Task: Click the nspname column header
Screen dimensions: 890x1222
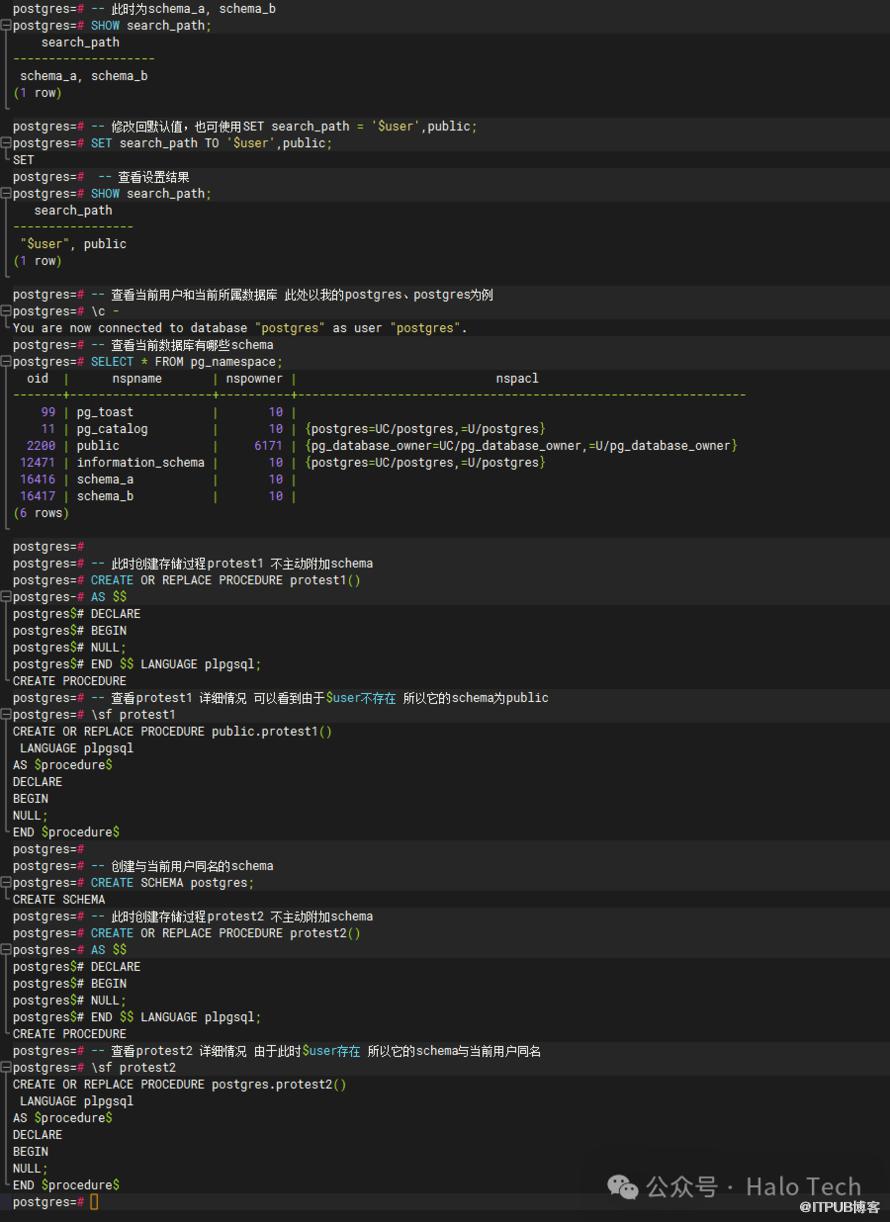Action: coord(137,379)
